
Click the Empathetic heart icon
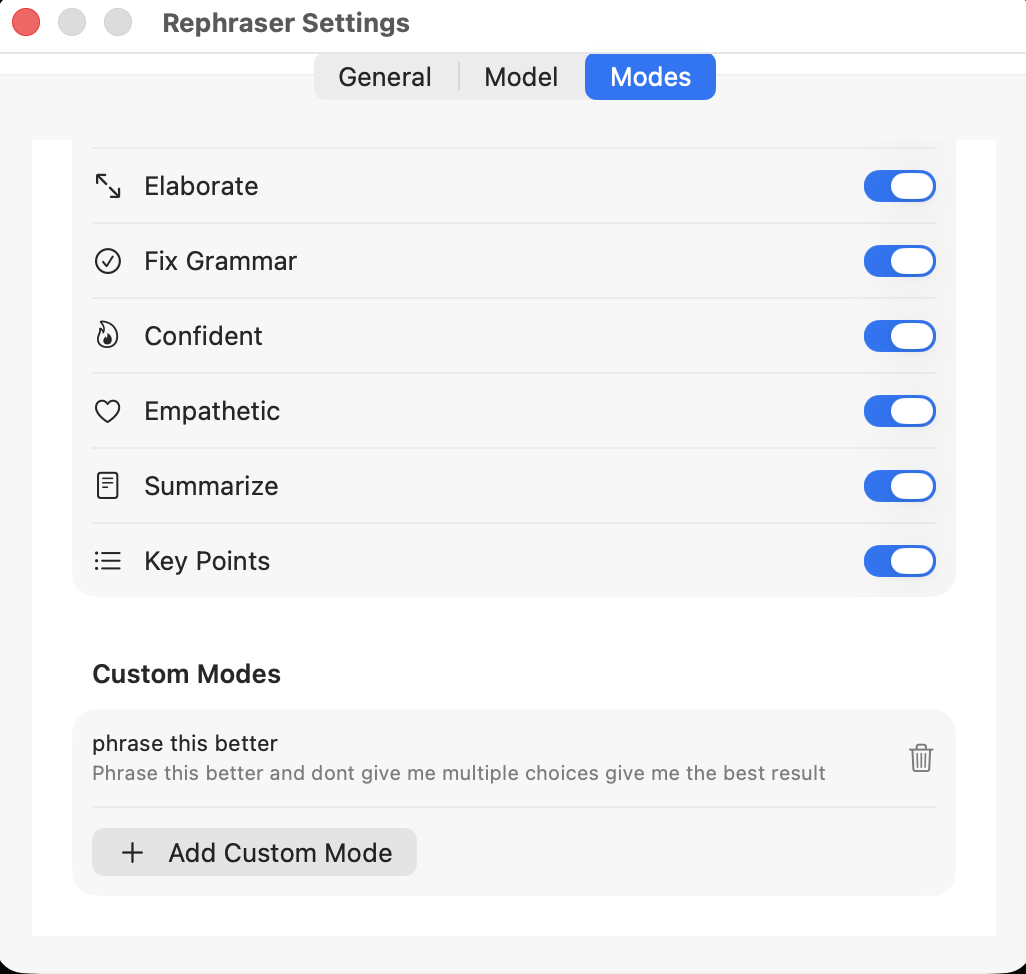coord(107,410)
